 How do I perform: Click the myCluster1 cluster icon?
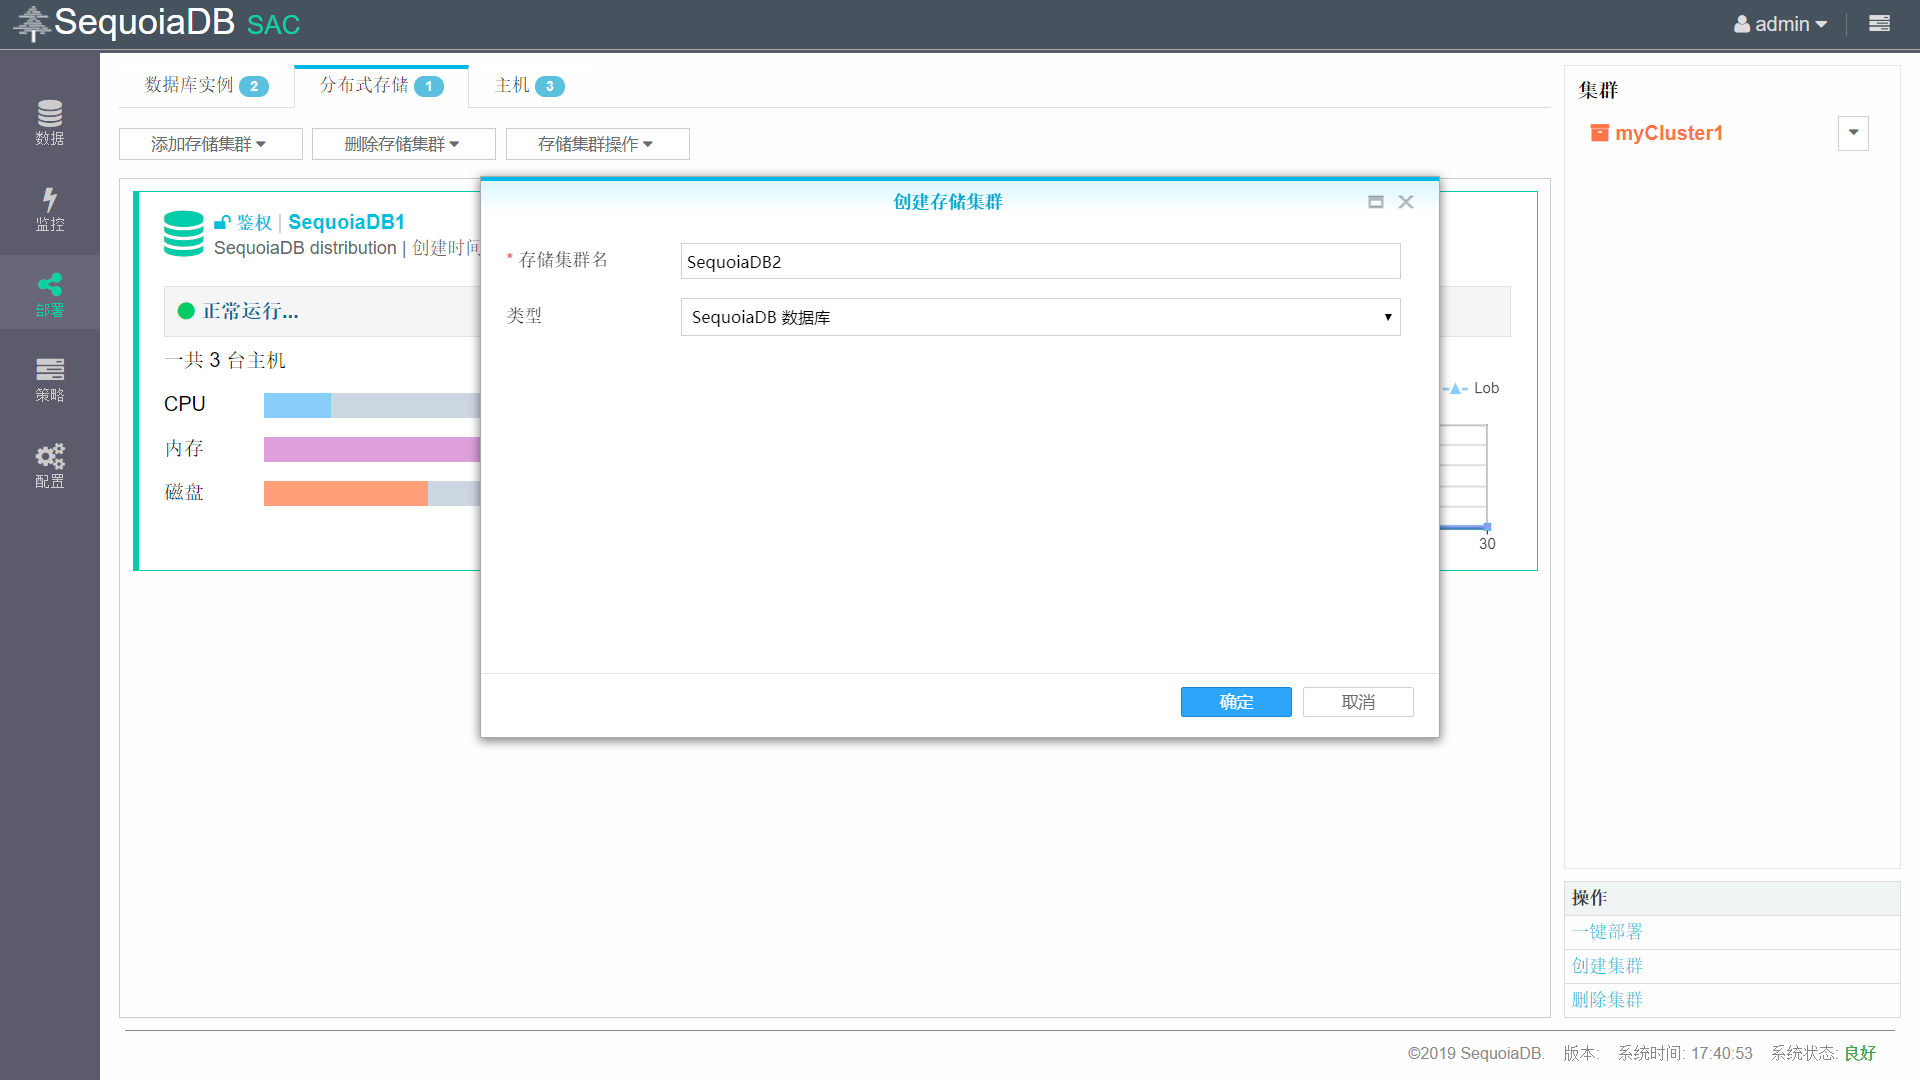pos(1599,133)
